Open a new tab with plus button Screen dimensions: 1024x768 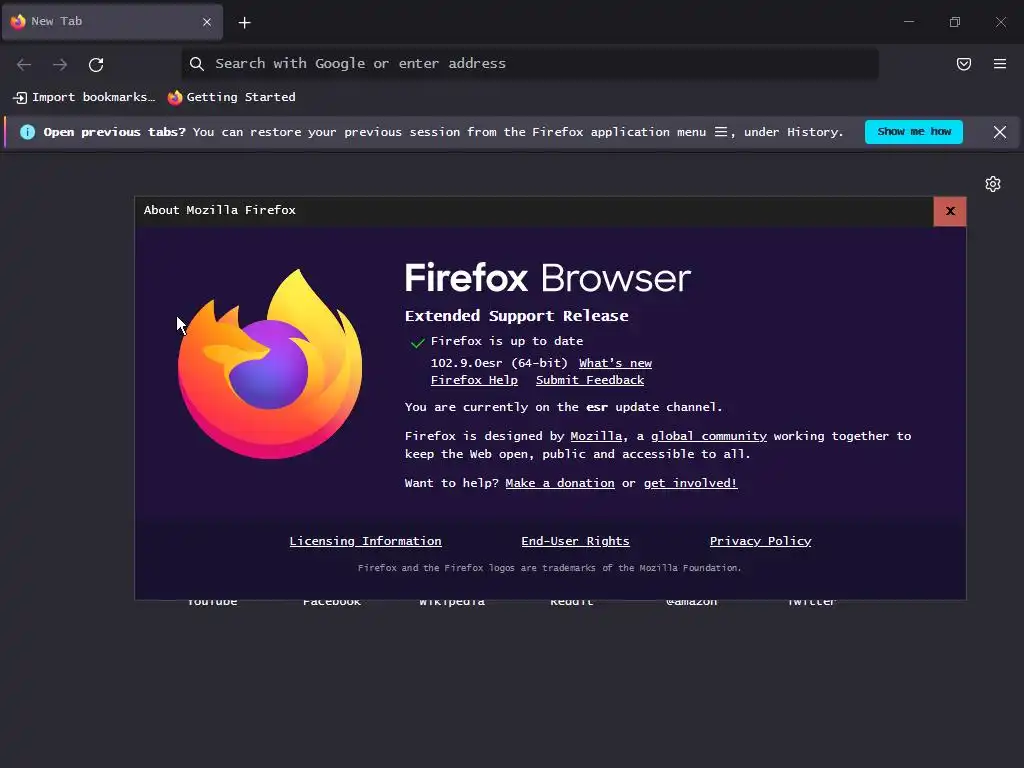(x=244, y=23)
